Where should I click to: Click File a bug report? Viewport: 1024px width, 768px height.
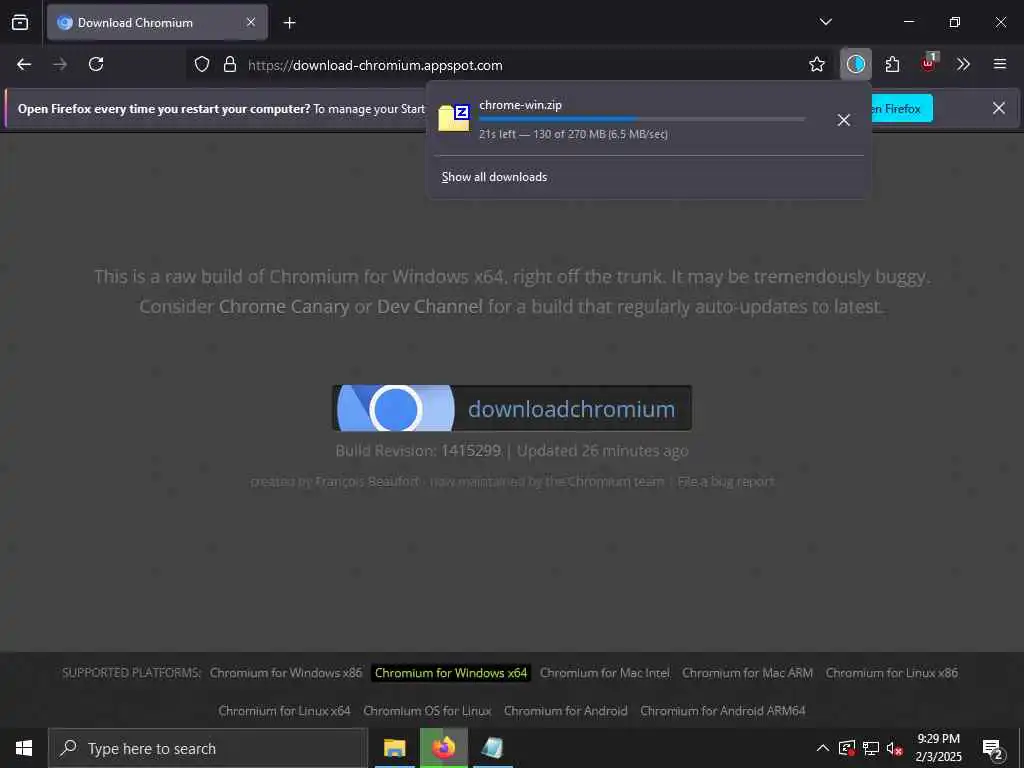(x=726, y=481)
